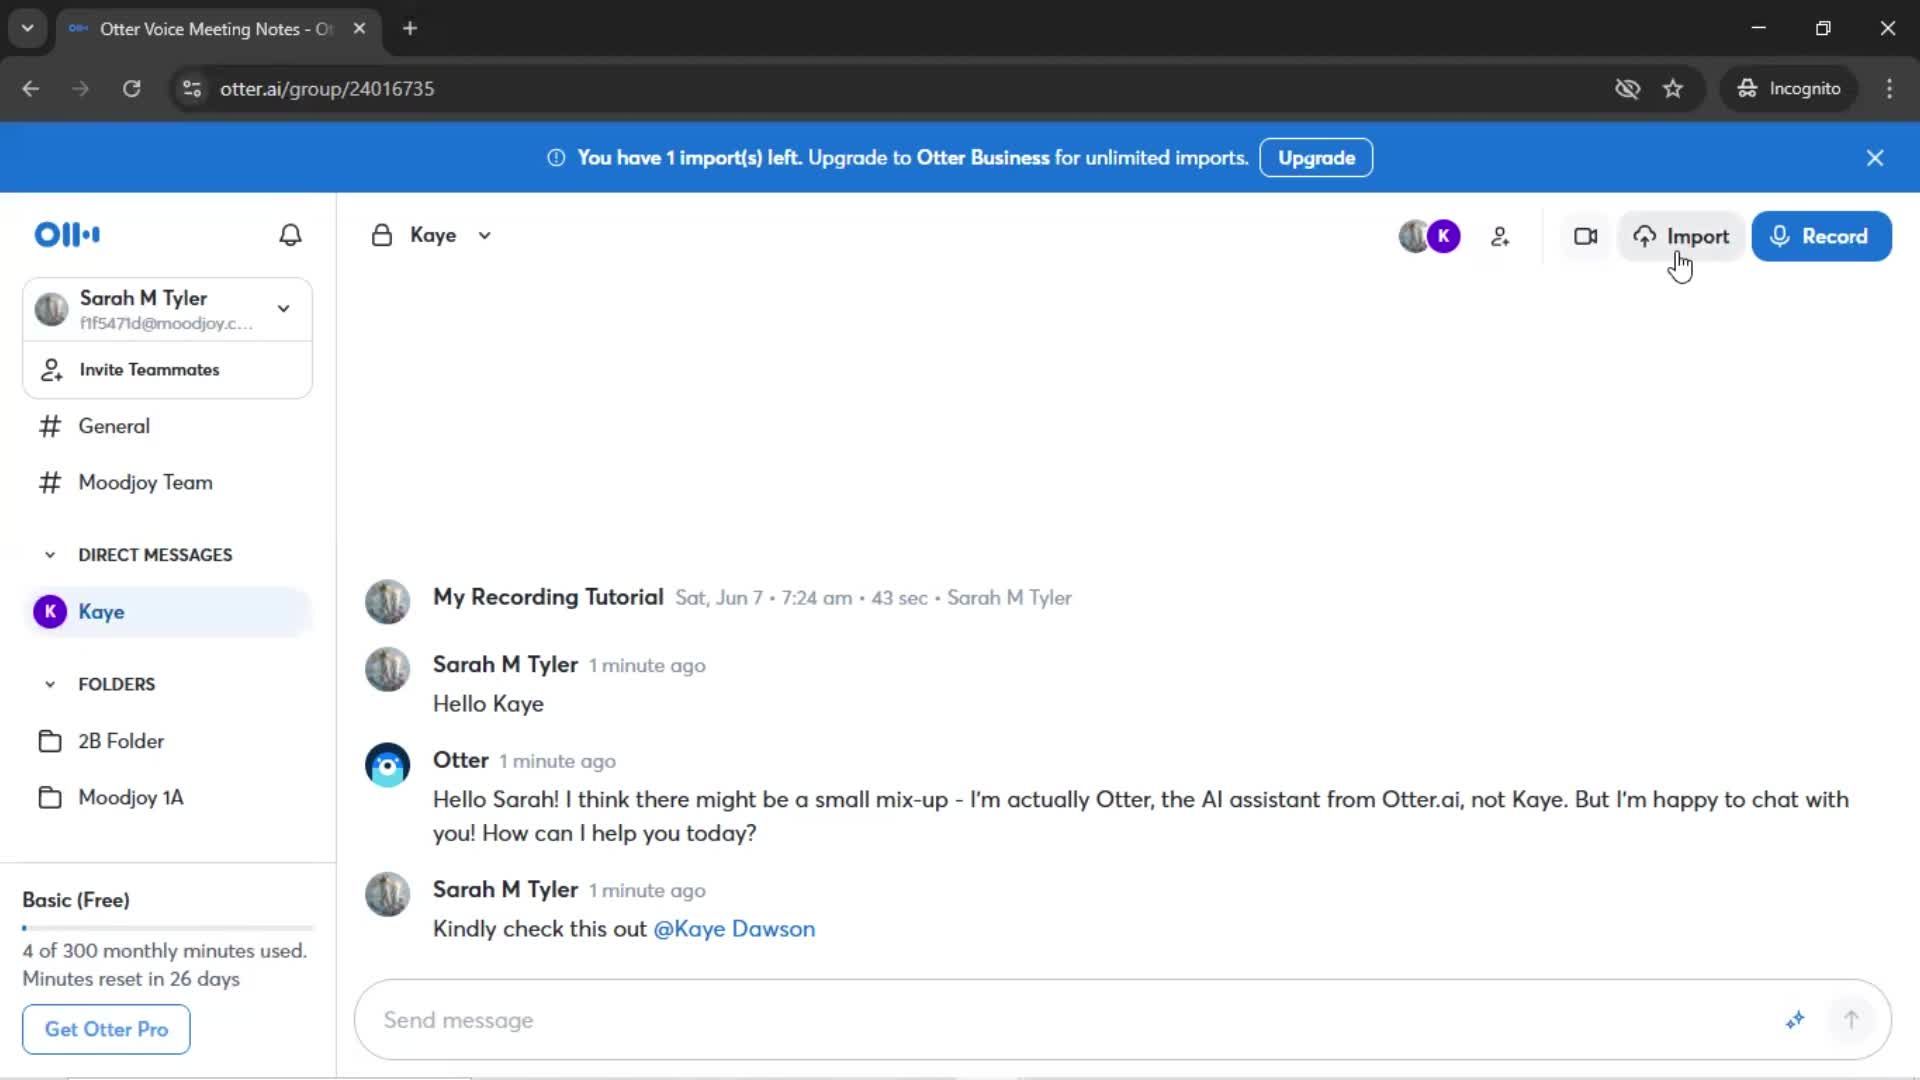The image size is (1920, 1080).
Task: Click the lock icon next to Kaye
Action: click(x=381, y=236)
